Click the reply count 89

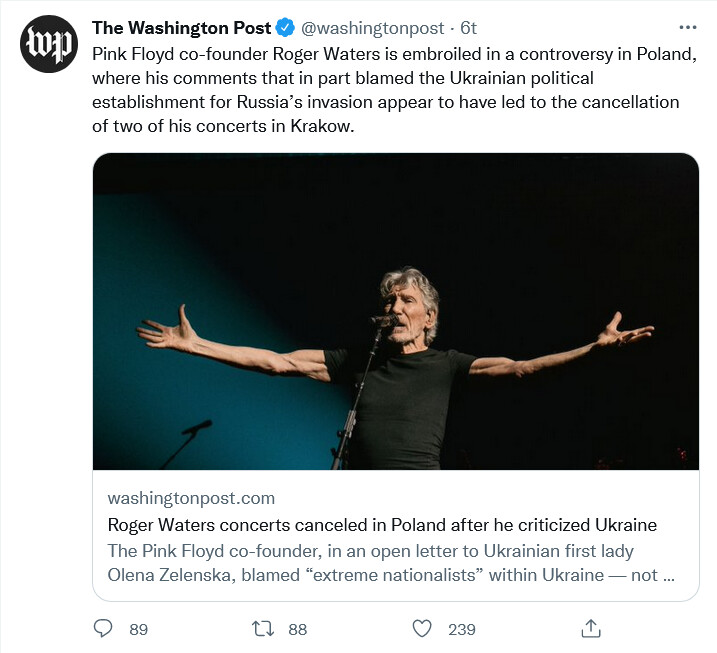click(x=138, y=629)
